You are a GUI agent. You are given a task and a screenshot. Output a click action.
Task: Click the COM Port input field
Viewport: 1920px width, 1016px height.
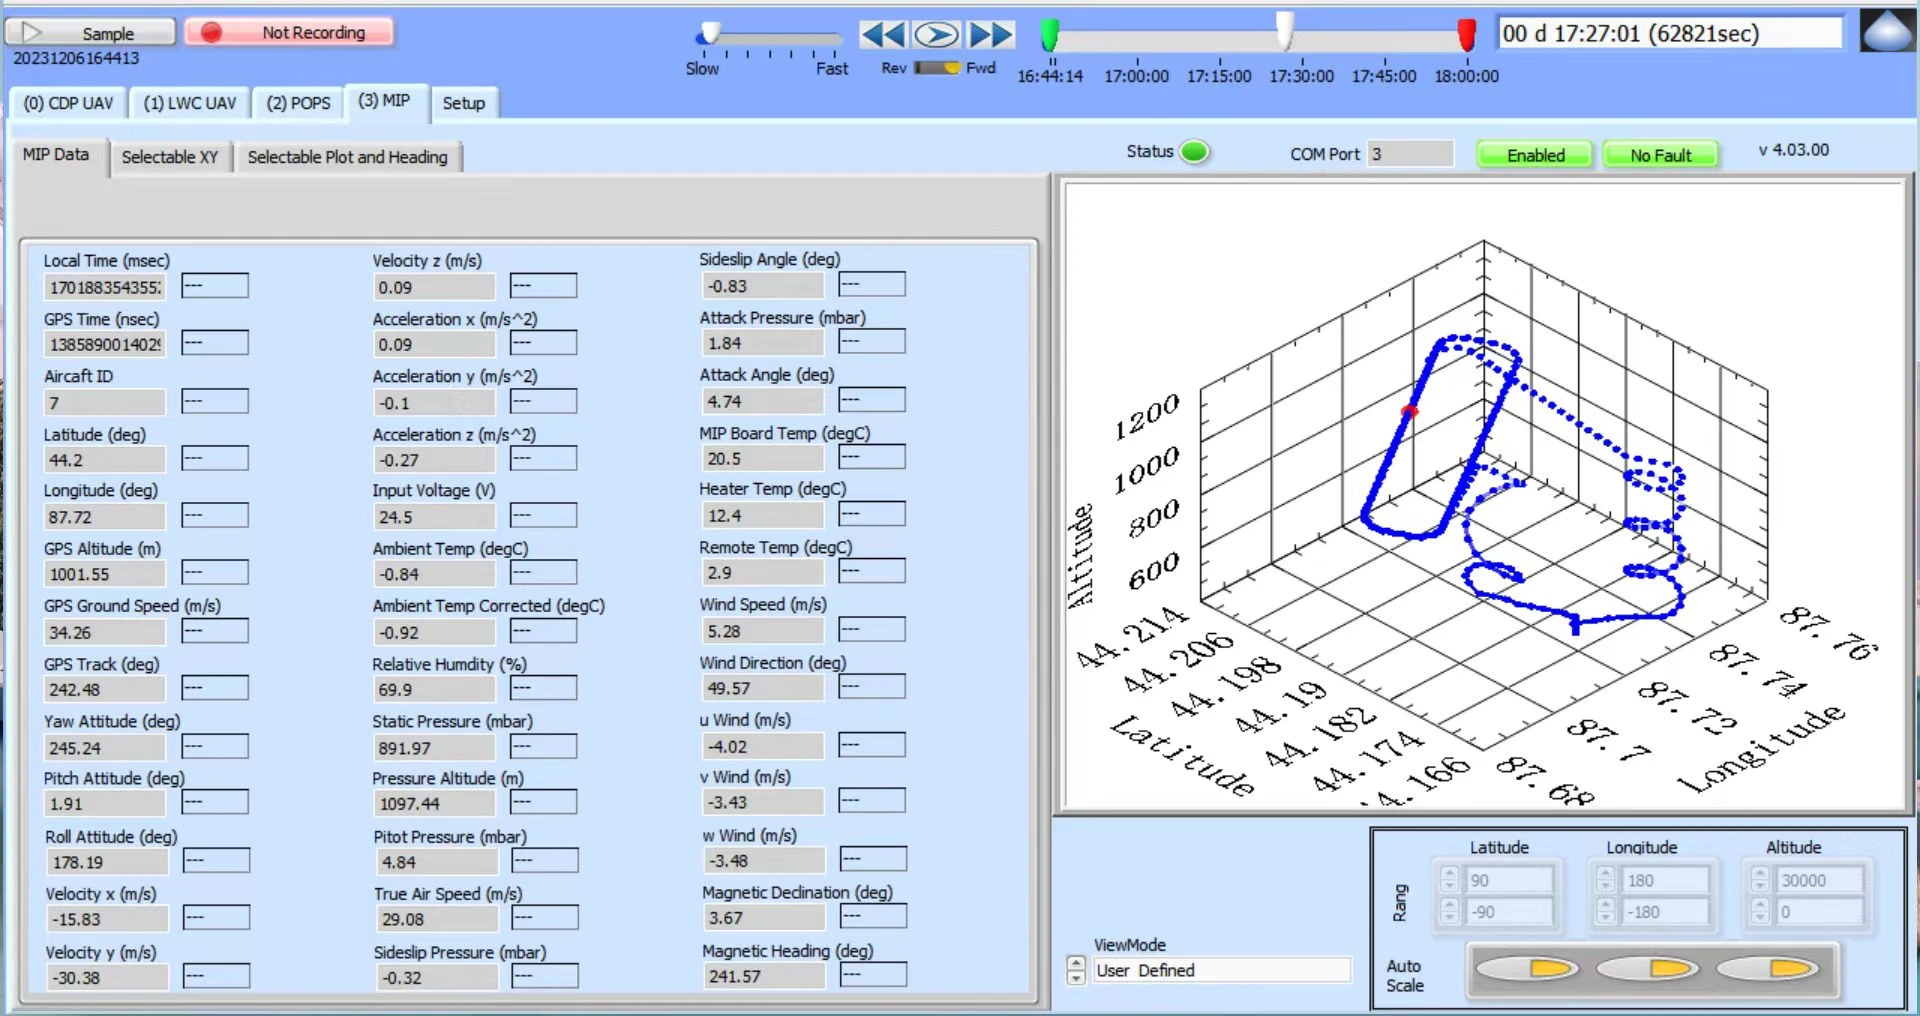[x=1410, y=154]
